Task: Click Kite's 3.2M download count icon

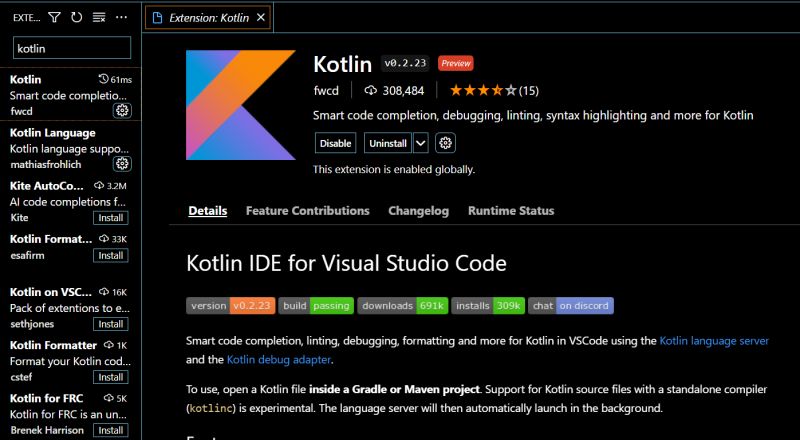Action: tap(99, 186)
